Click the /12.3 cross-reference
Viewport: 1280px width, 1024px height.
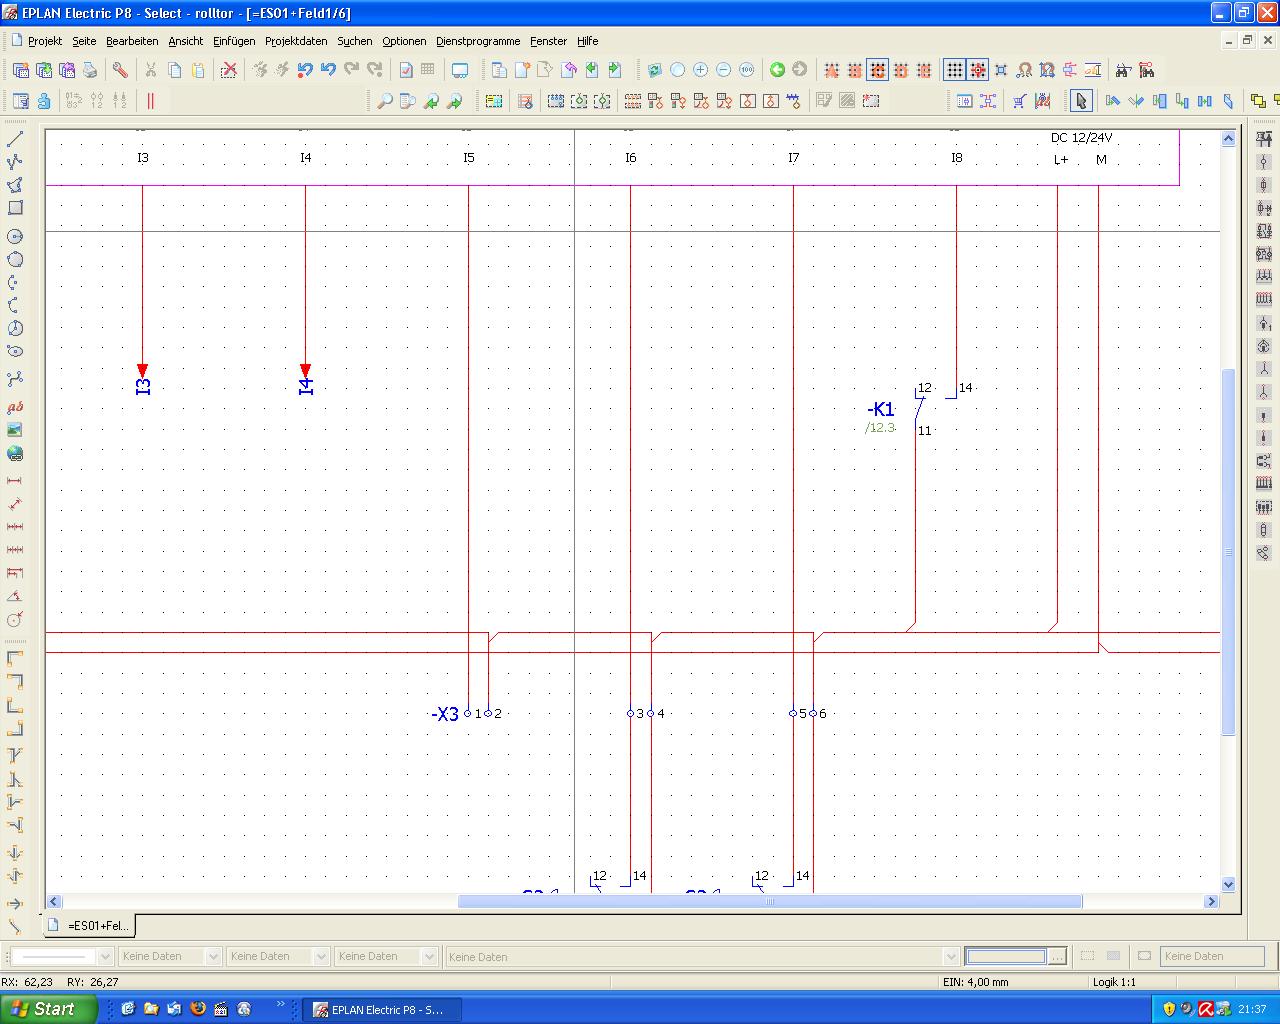coord(880,428)
